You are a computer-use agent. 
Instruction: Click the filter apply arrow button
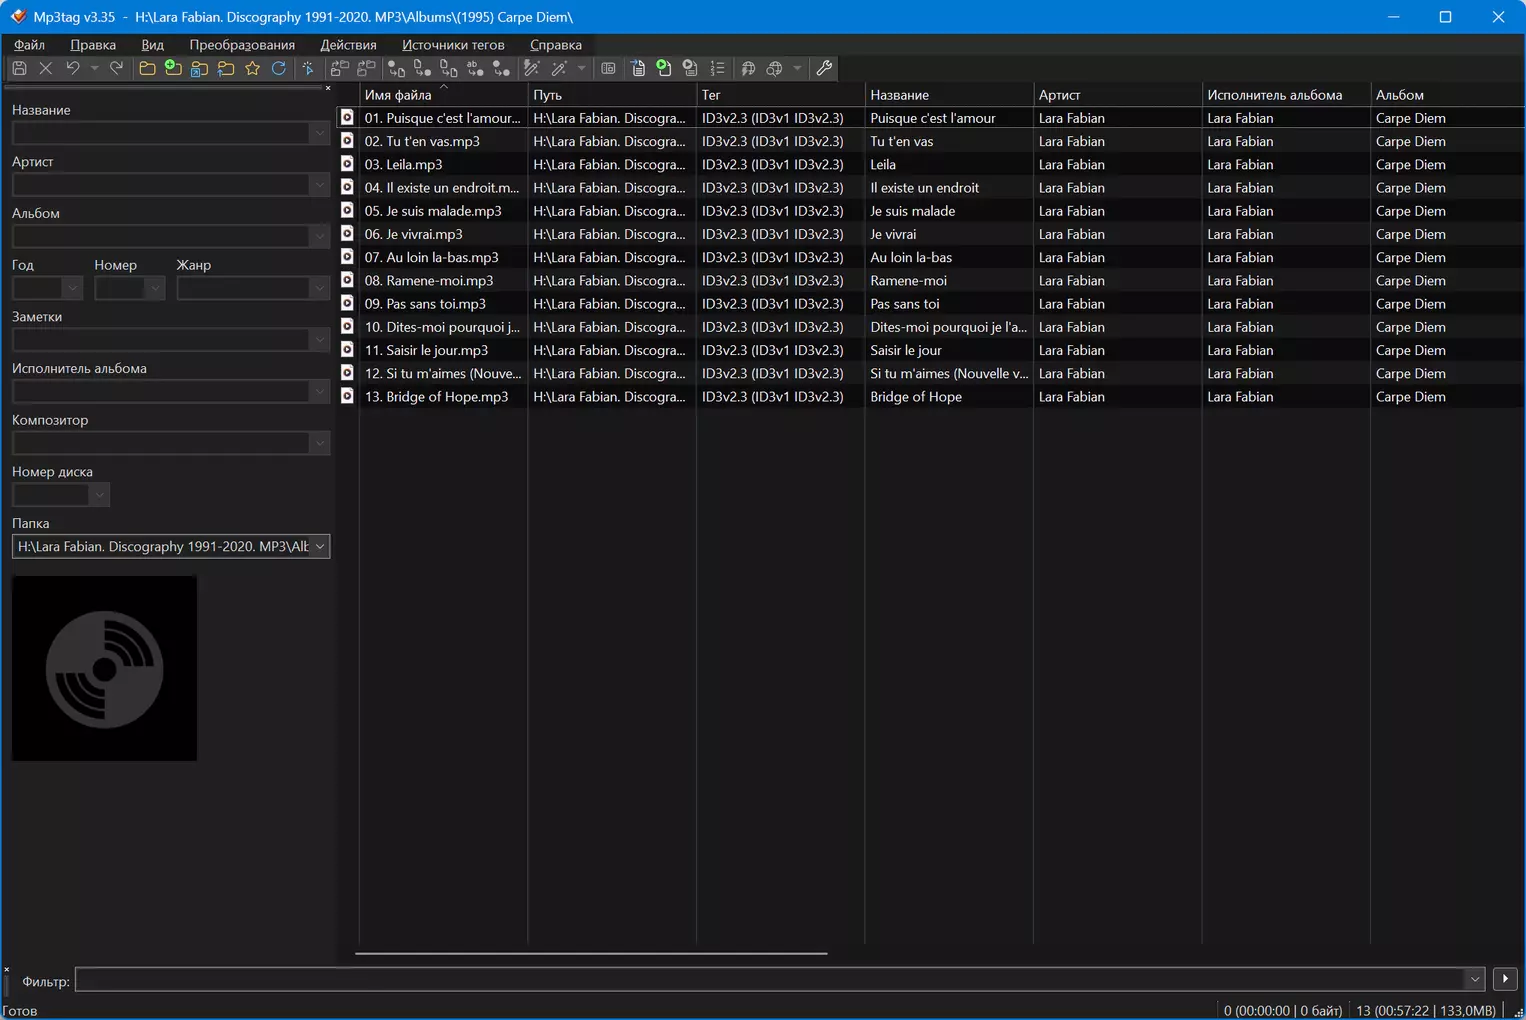(x=1505, y=979)
